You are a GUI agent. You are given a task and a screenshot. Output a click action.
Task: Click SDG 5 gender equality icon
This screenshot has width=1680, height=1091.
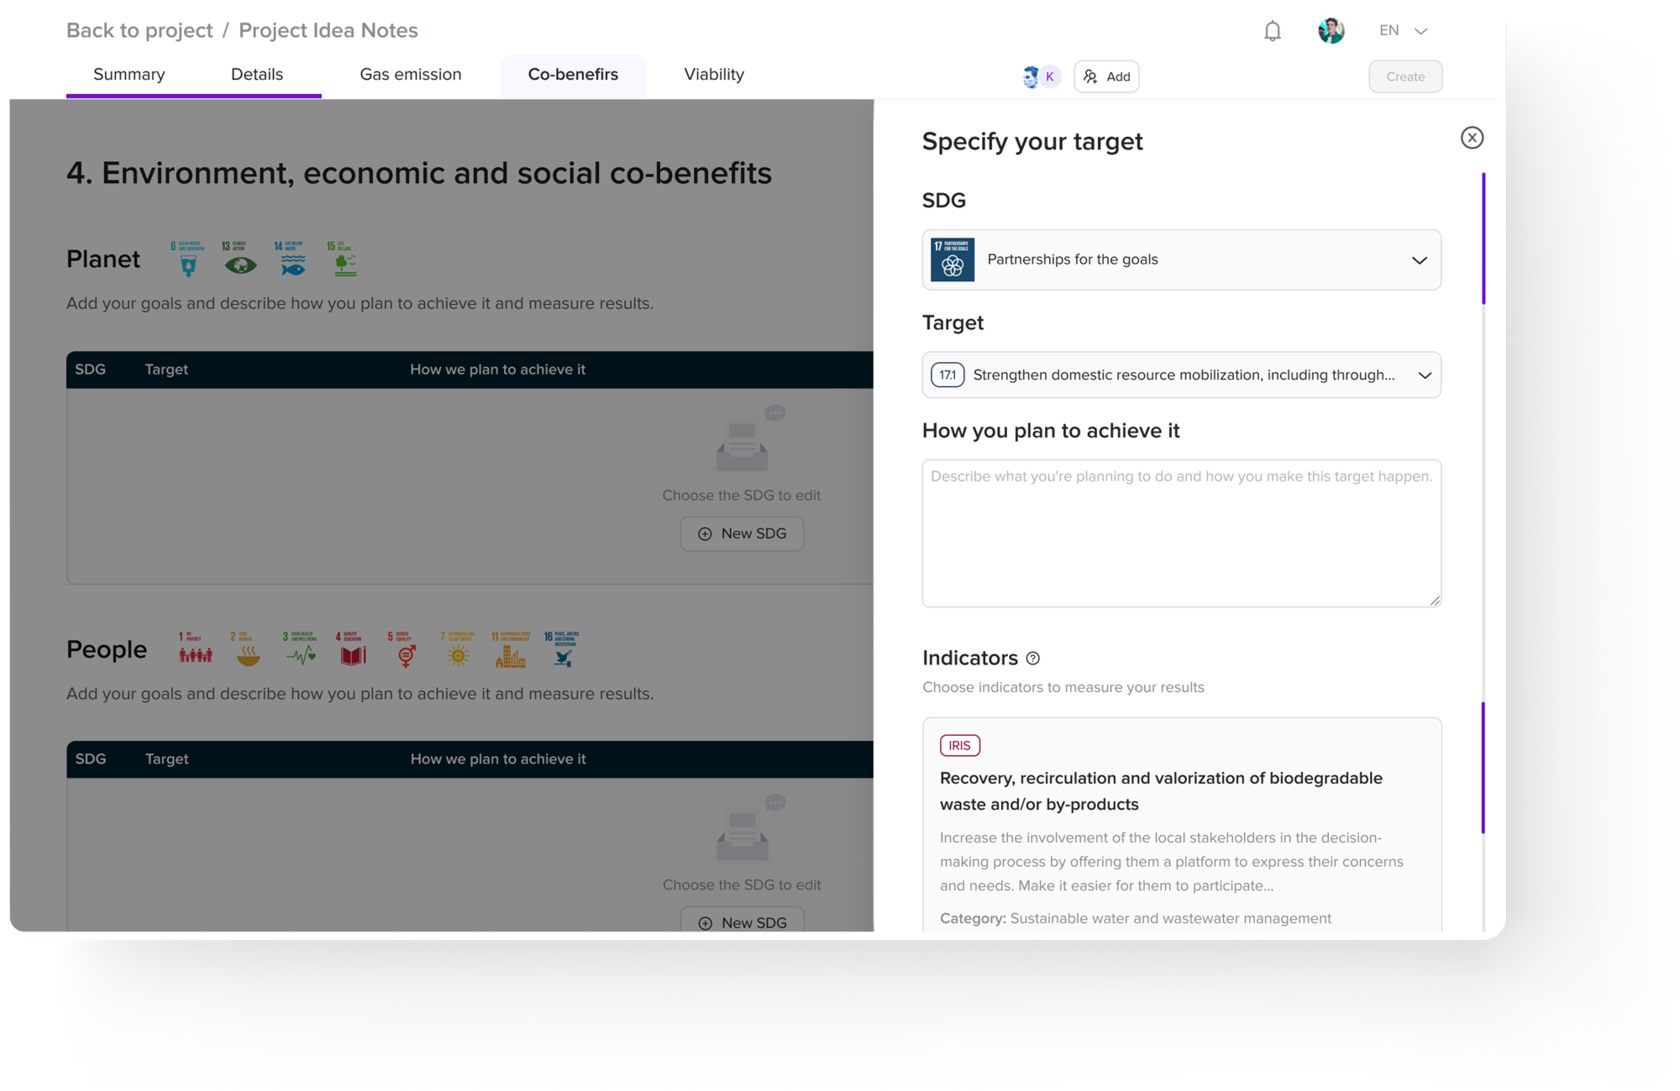(x=404, y=649)
